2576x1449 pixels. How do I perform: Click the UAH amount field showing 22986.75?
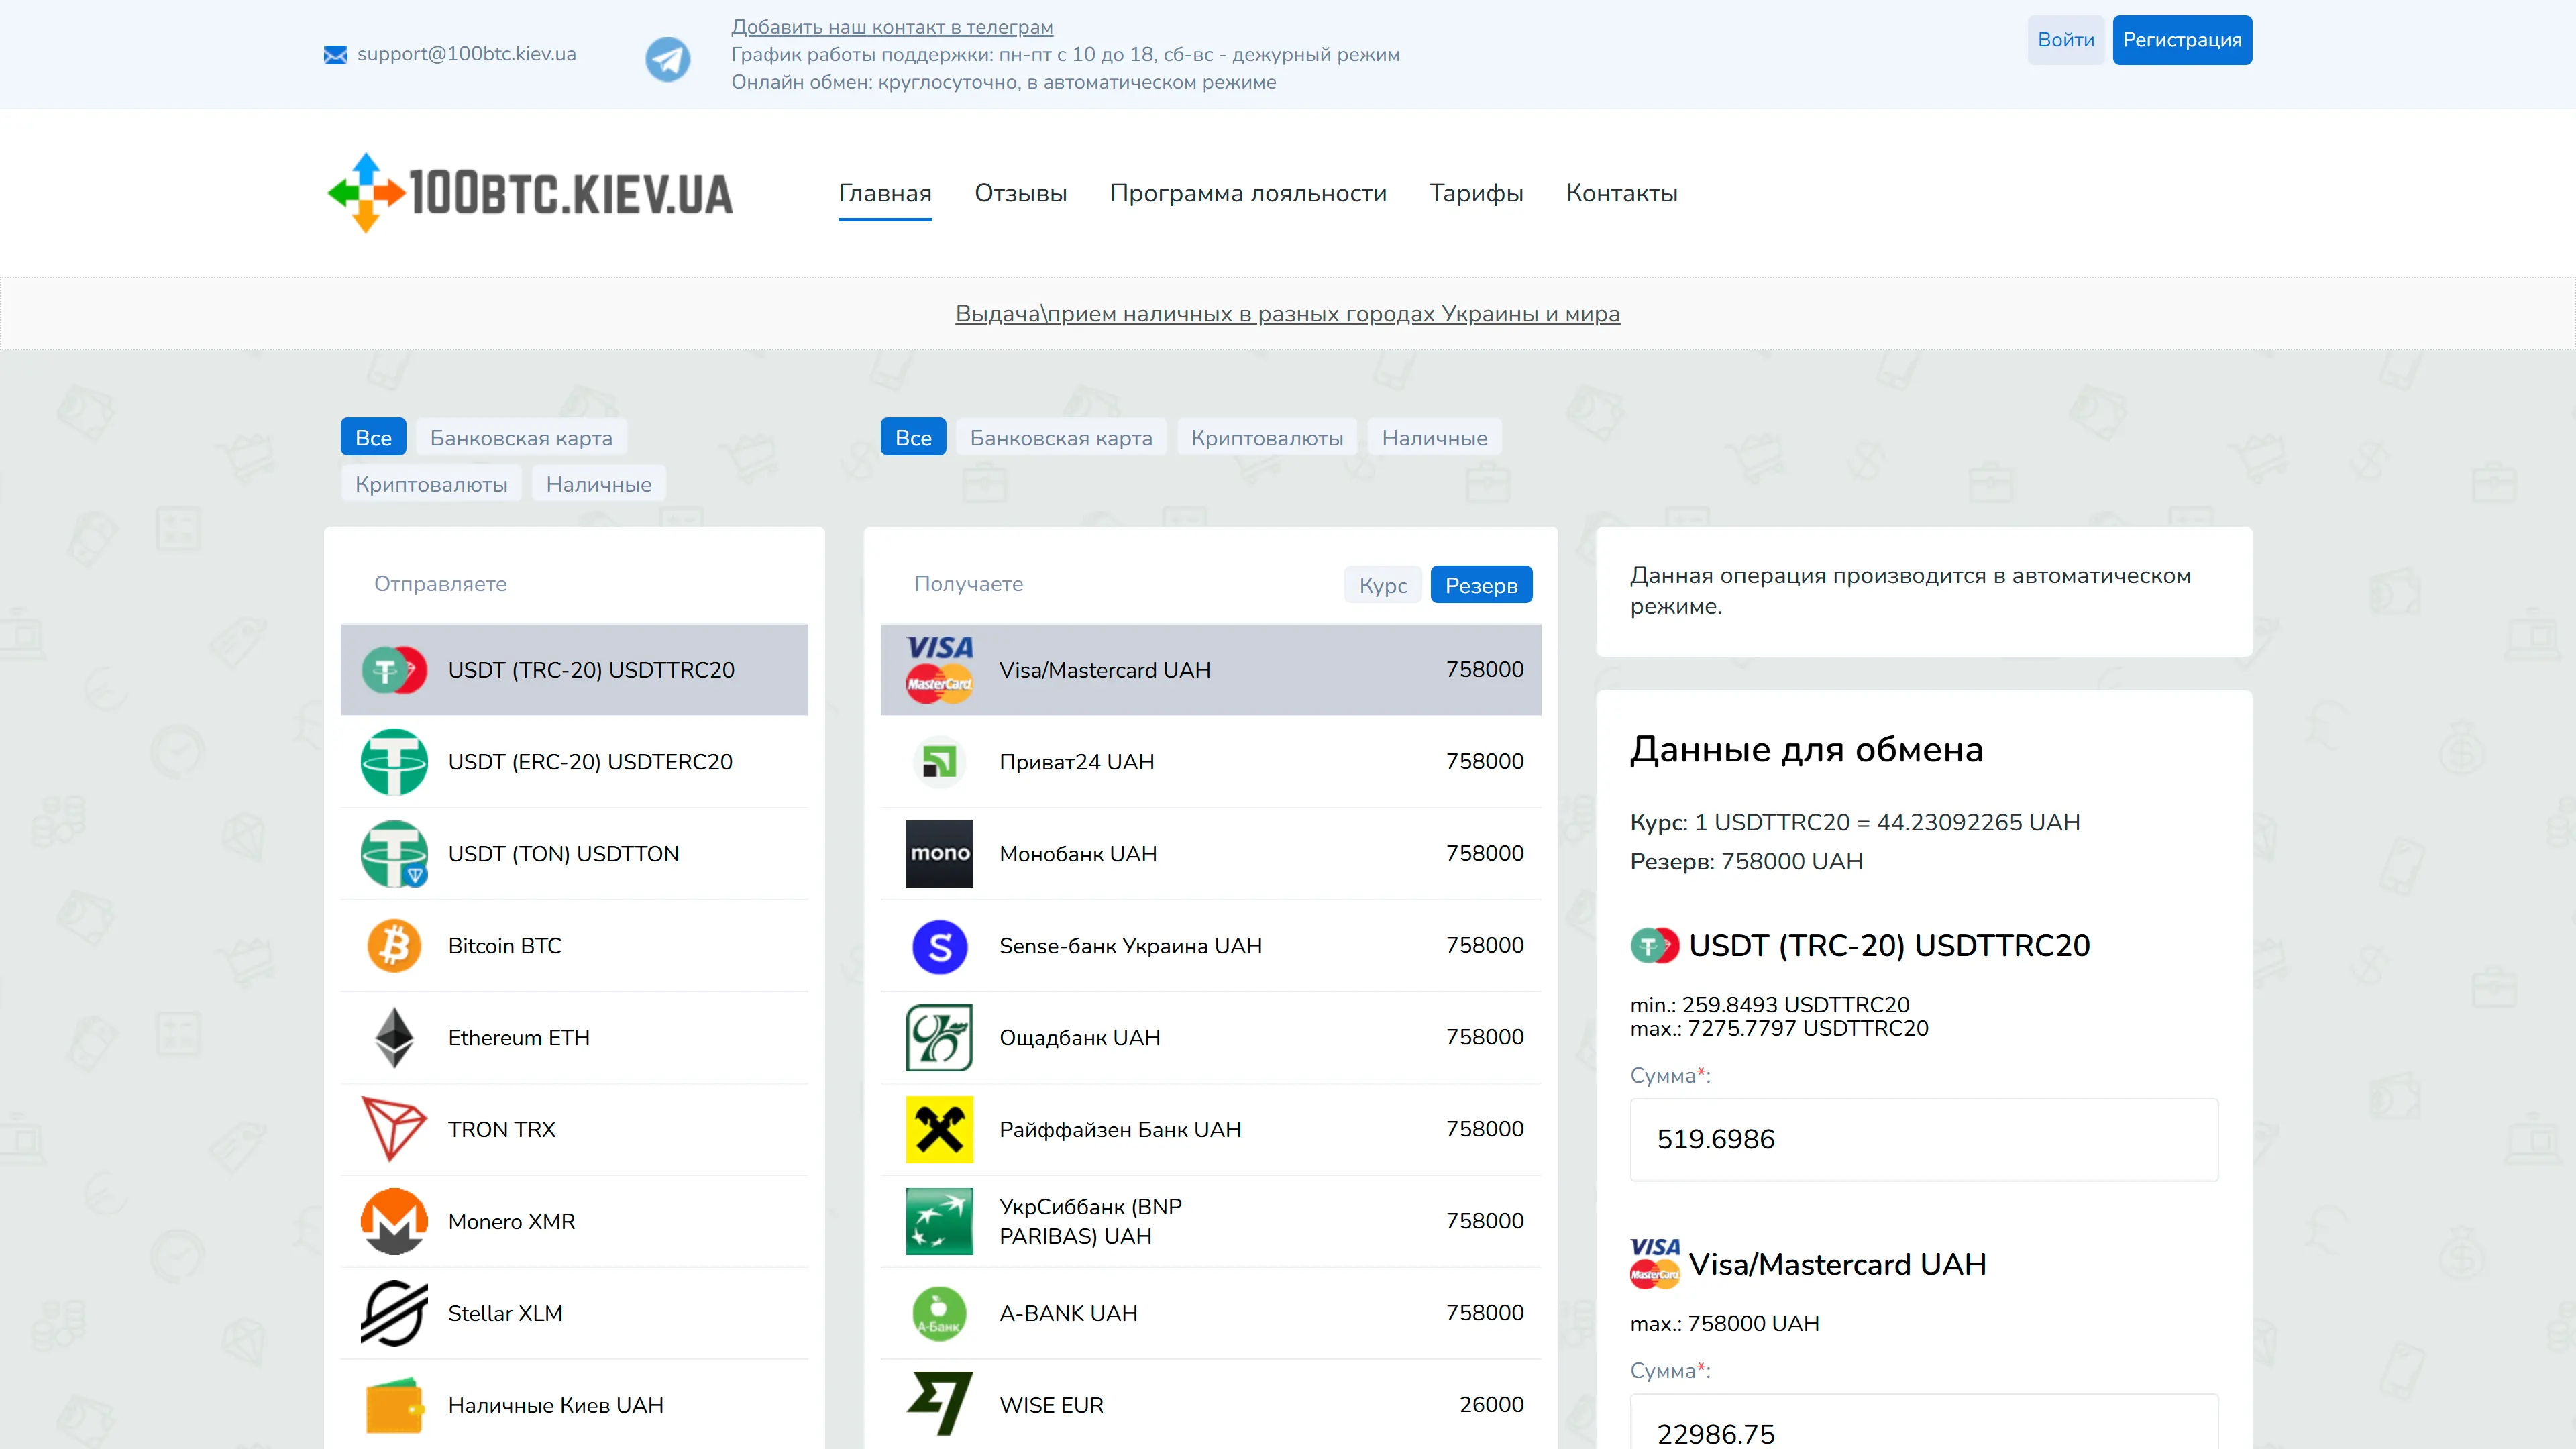1924,1422
